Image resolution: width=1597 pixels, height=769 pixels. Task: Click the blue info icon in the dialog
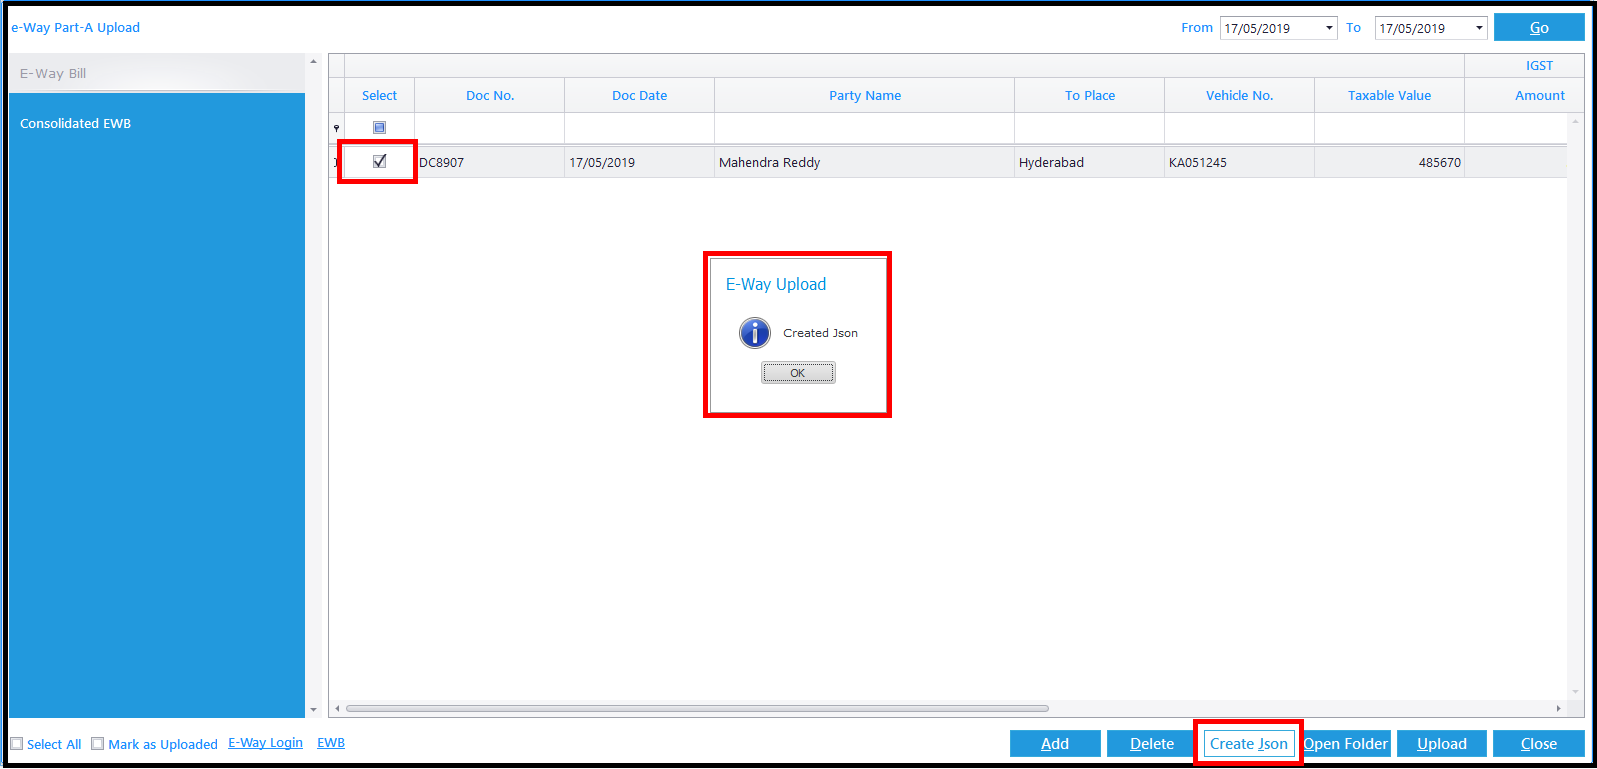[755, 333]
